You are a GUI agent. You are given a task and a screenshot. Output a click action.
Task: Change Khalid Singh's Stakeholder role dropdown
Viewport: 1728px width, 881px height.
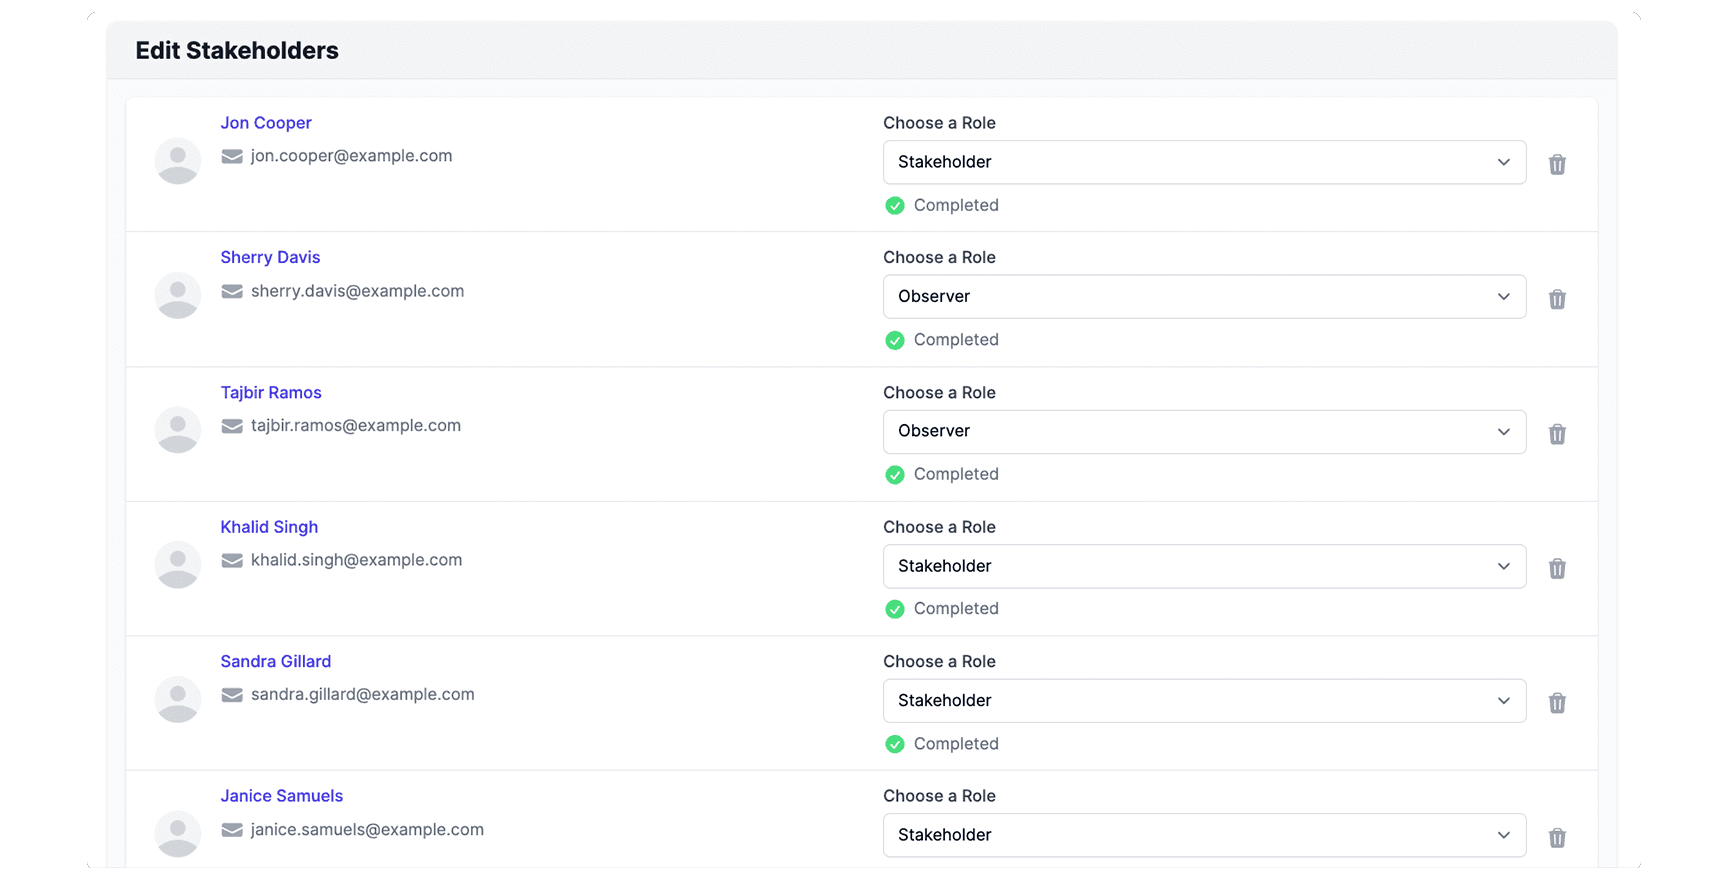[1204, 566]
